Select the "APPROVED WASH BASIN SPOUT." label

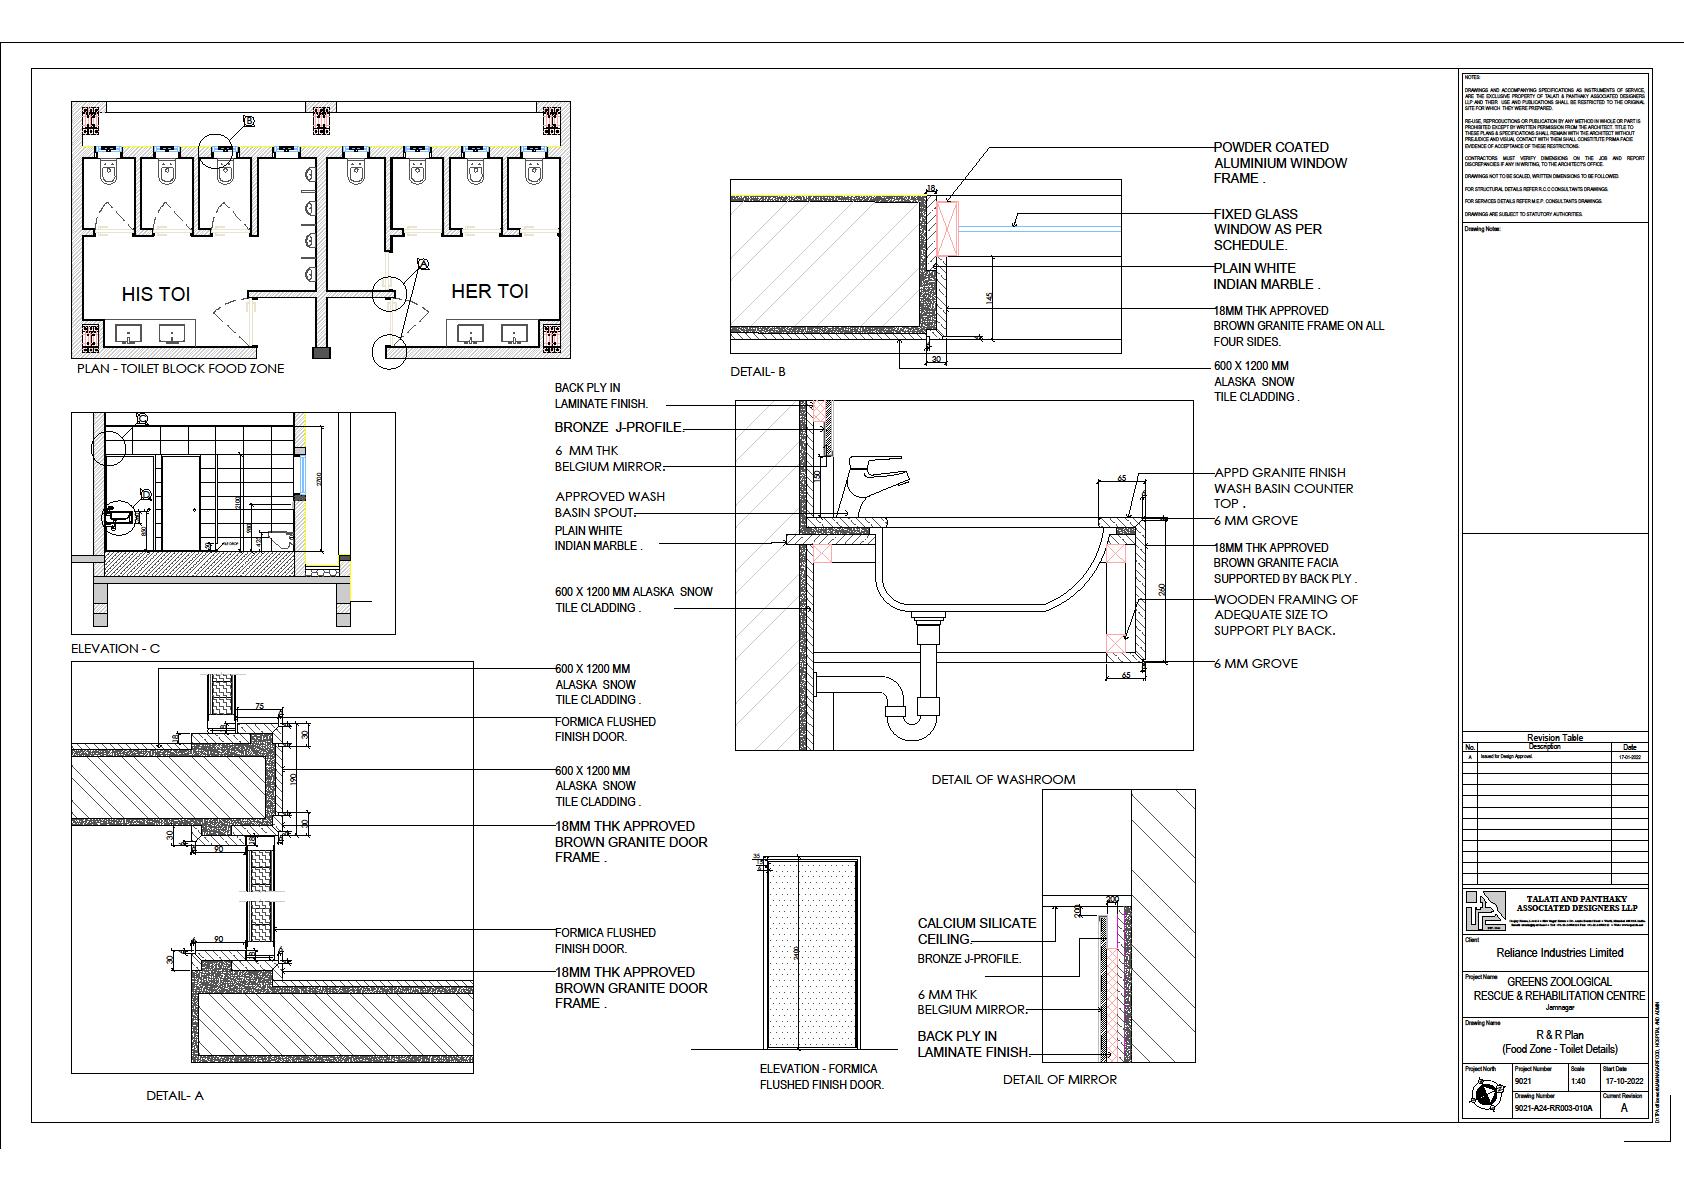point(610,504)
